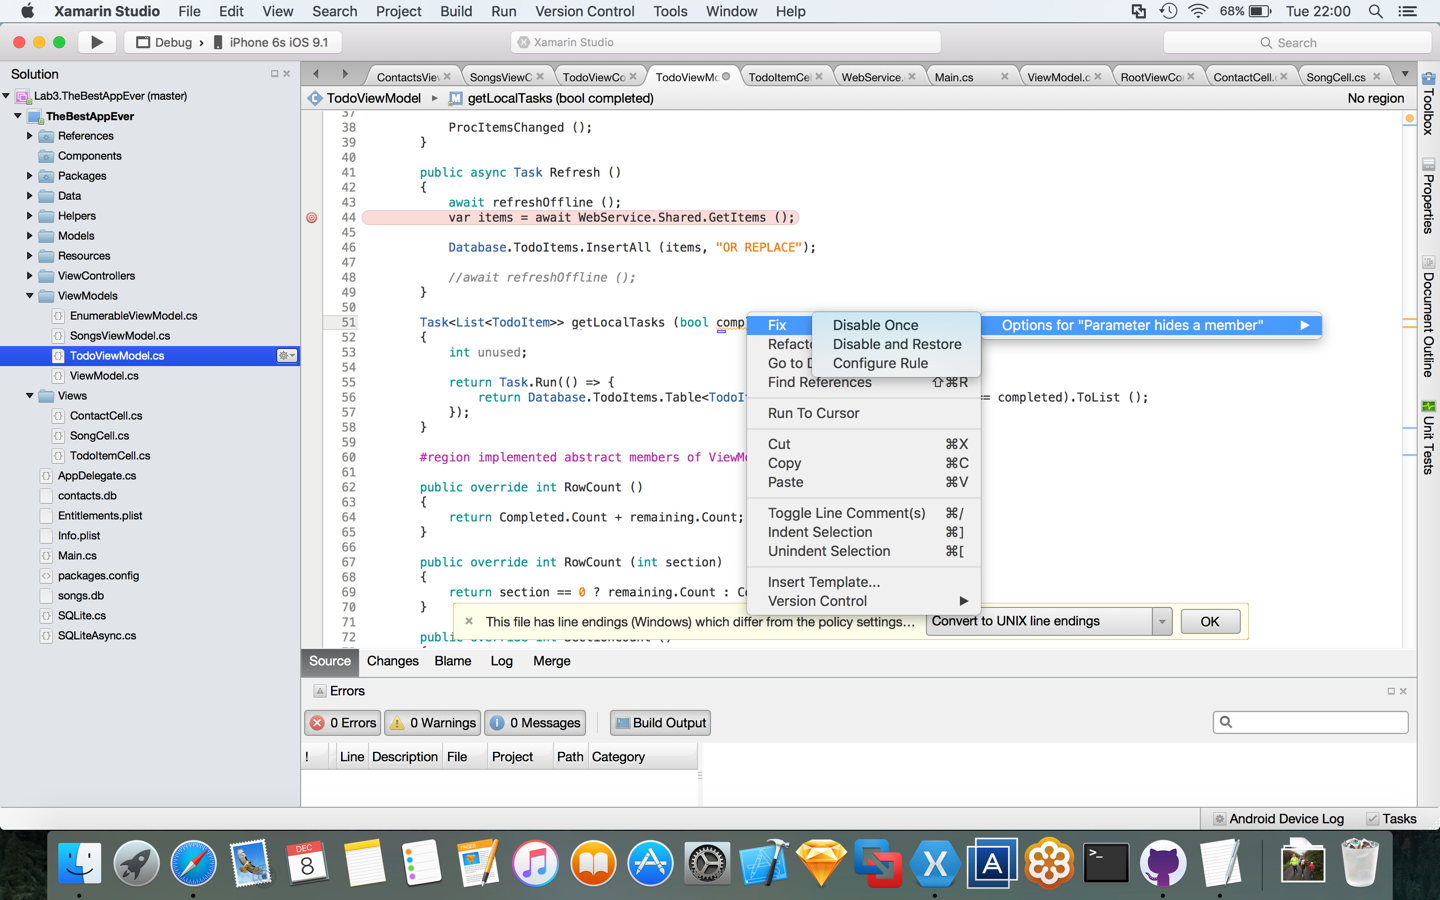Open the Toolbox side panel
Image resolution: width=1440 pixels, height=900 pixels.
tap(1428, 103)
